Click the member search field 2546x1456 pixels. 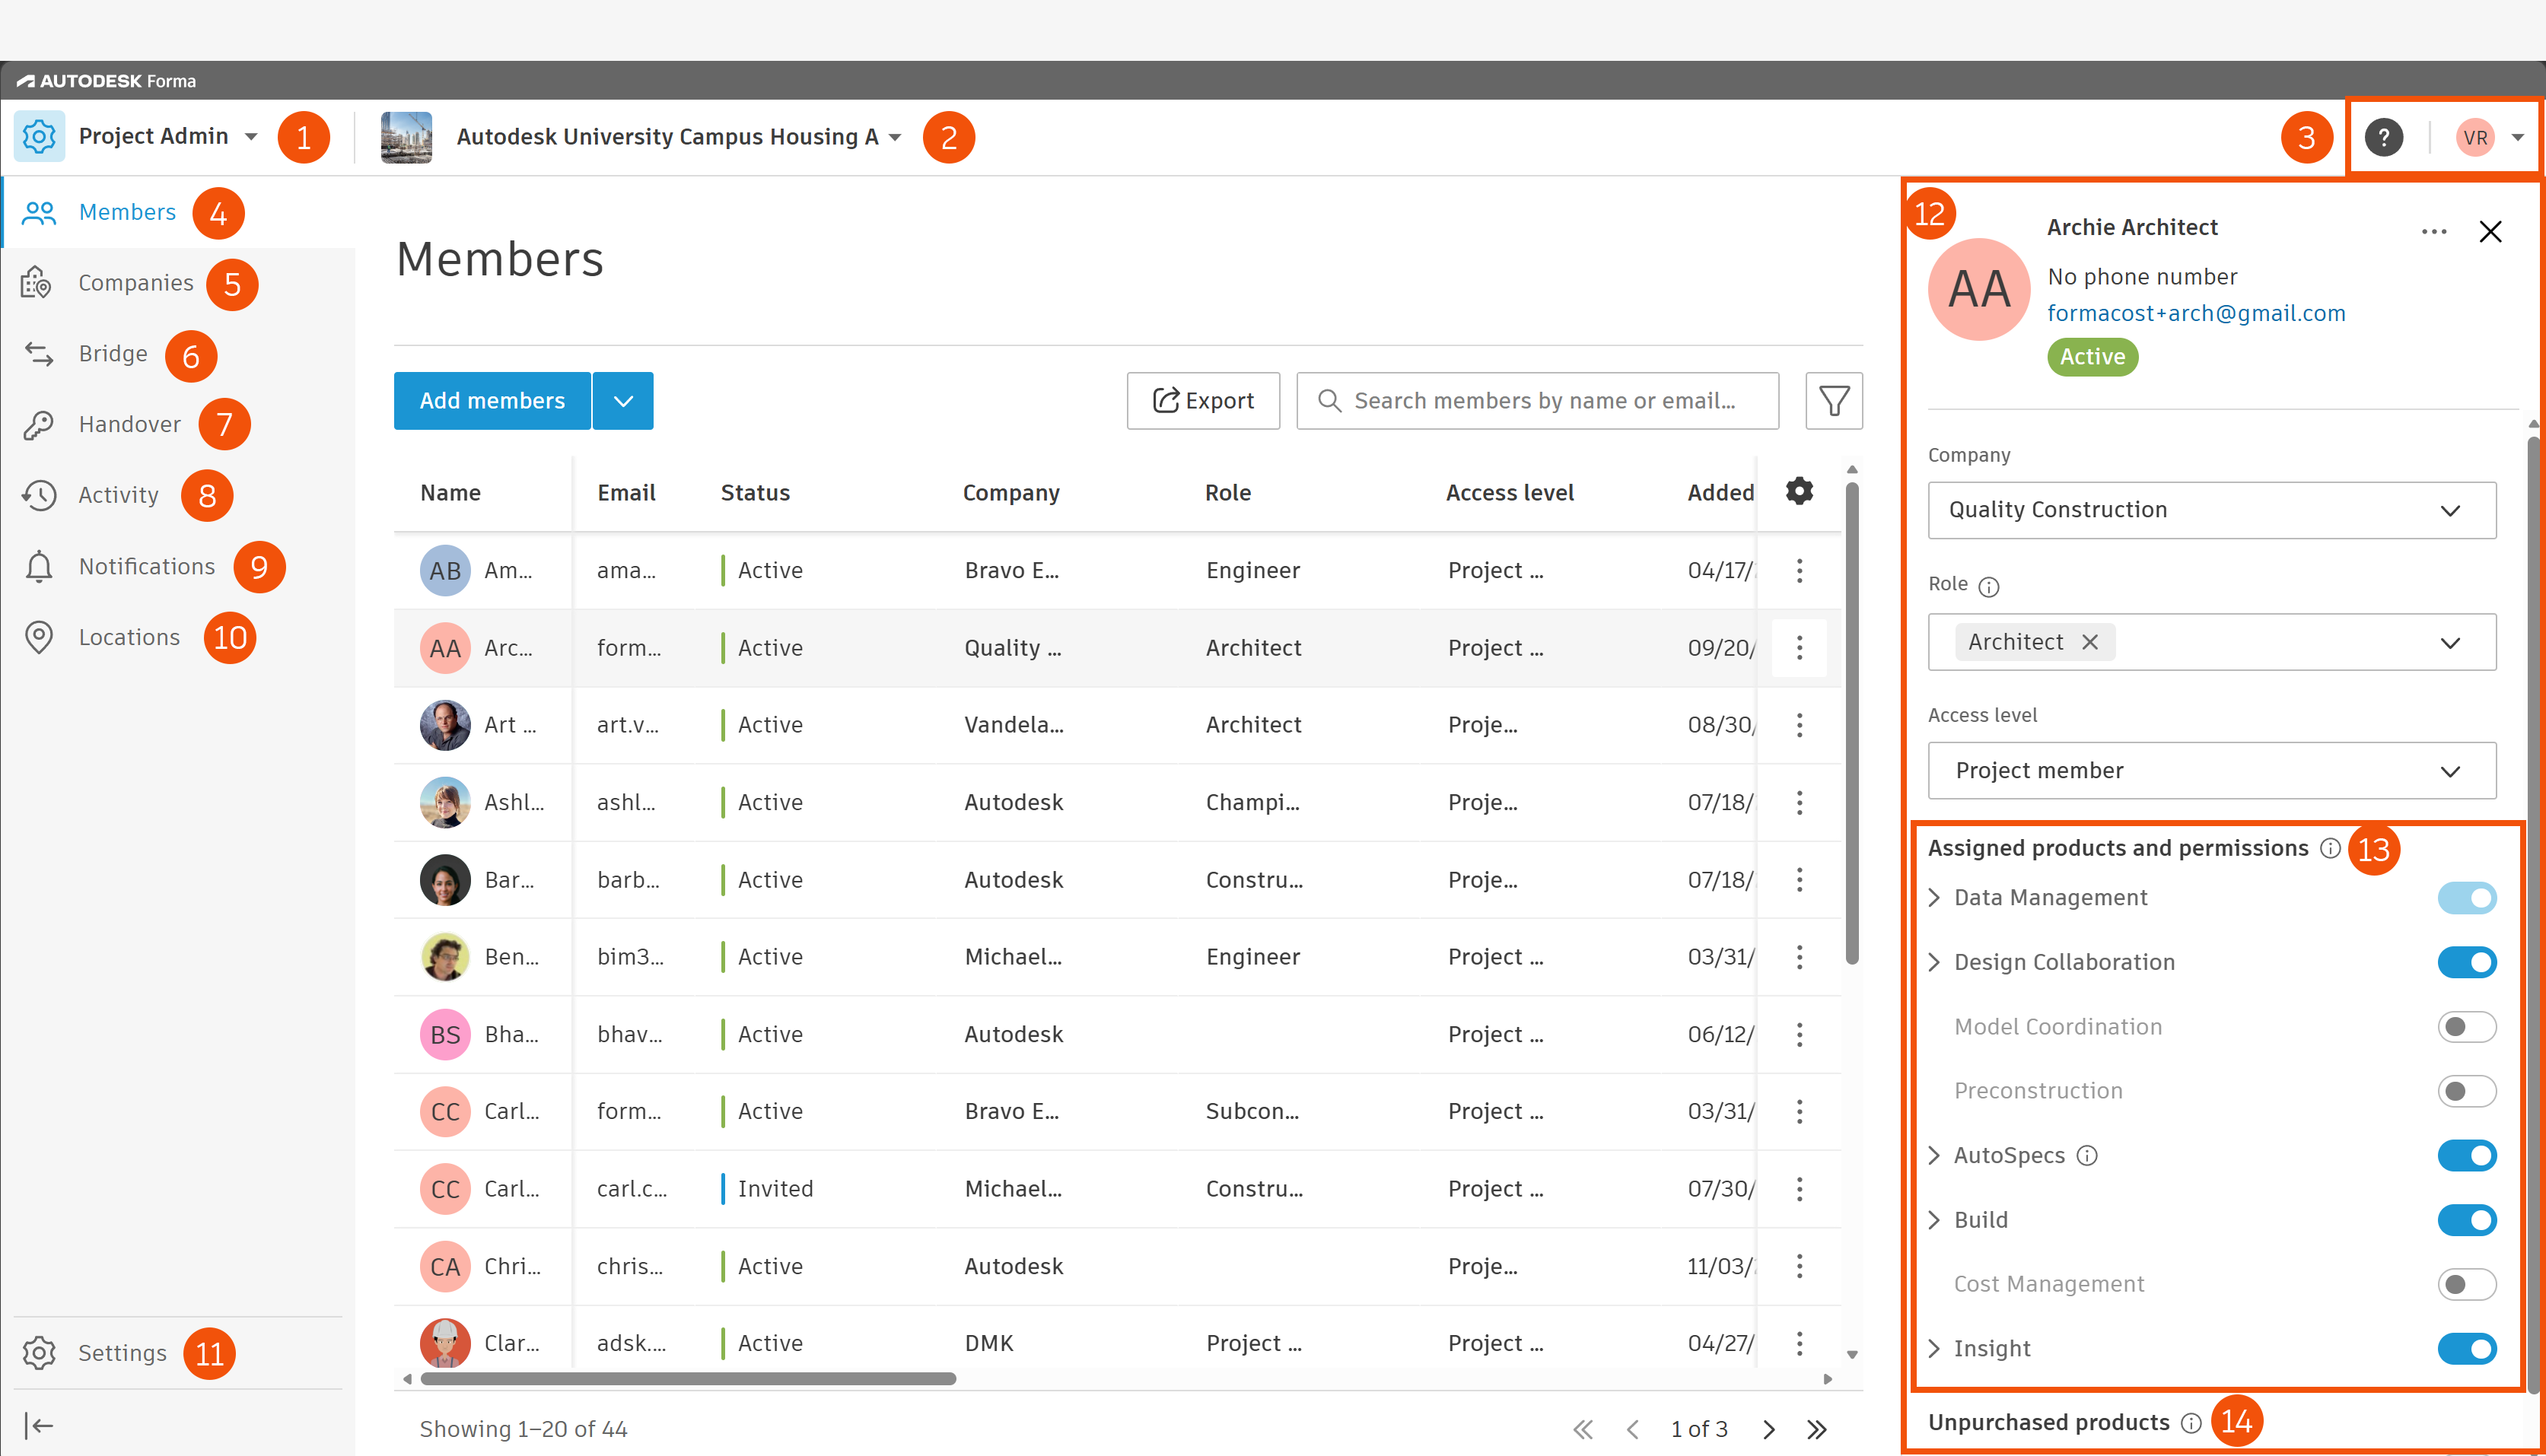point(1537,401)
